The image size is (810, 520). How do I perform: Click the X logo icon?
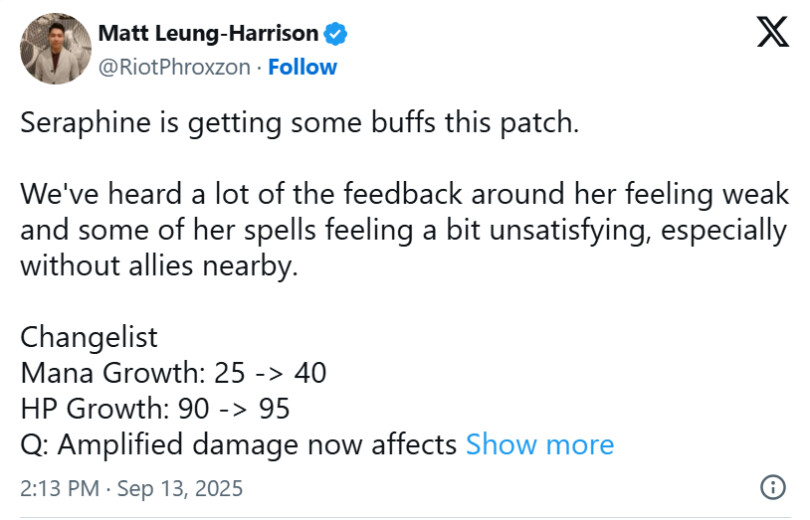tap(771, 34)
